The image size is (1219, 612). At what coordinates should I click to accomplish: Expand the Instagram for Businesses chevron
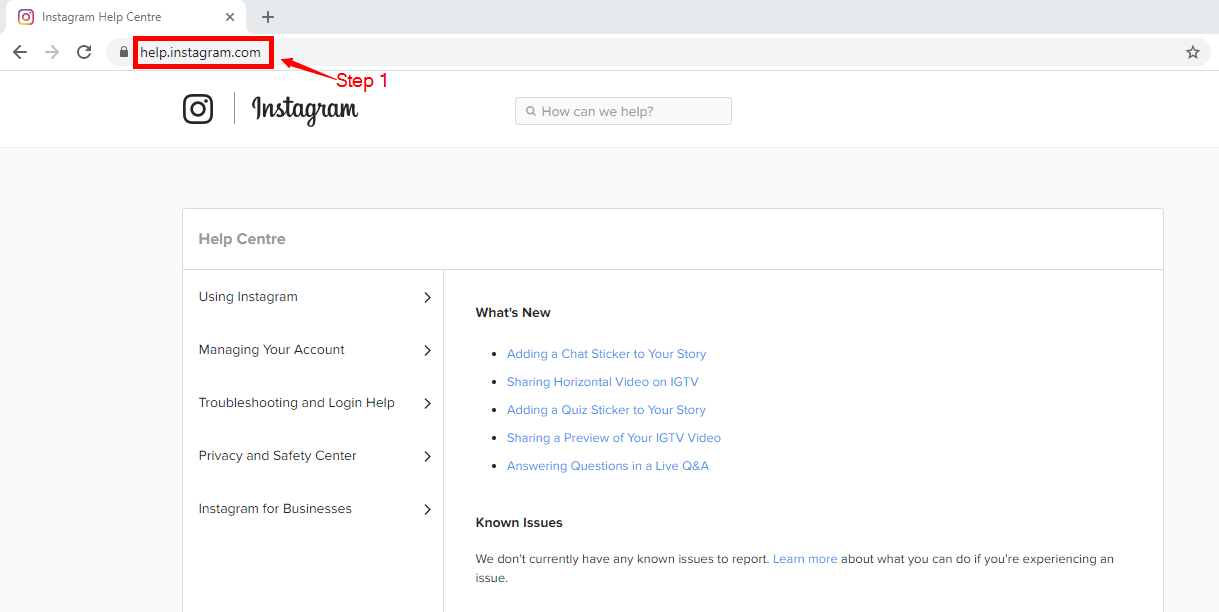tap(427, 510)
